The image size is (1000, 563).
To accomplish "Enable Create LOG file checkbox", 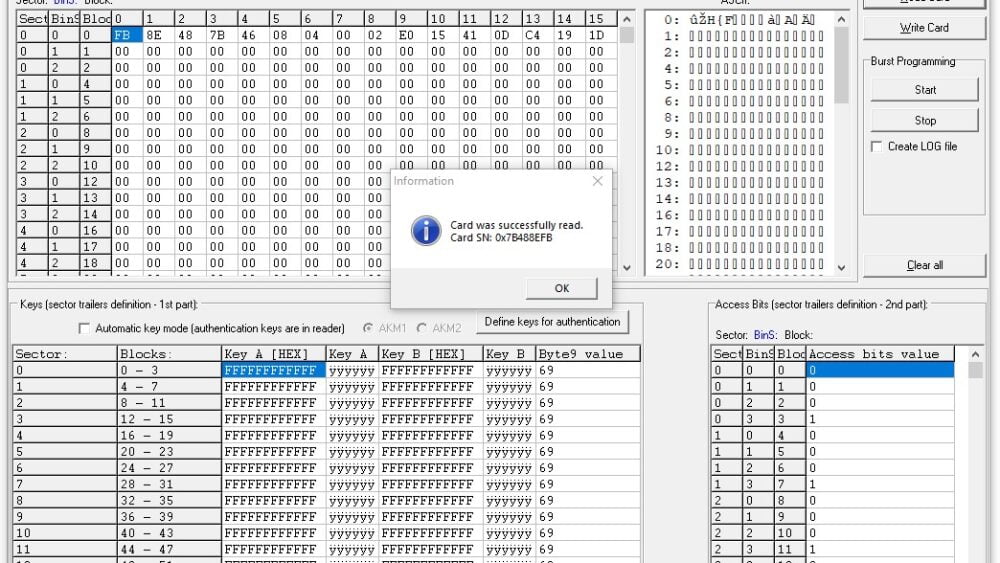I will [877, 147].
